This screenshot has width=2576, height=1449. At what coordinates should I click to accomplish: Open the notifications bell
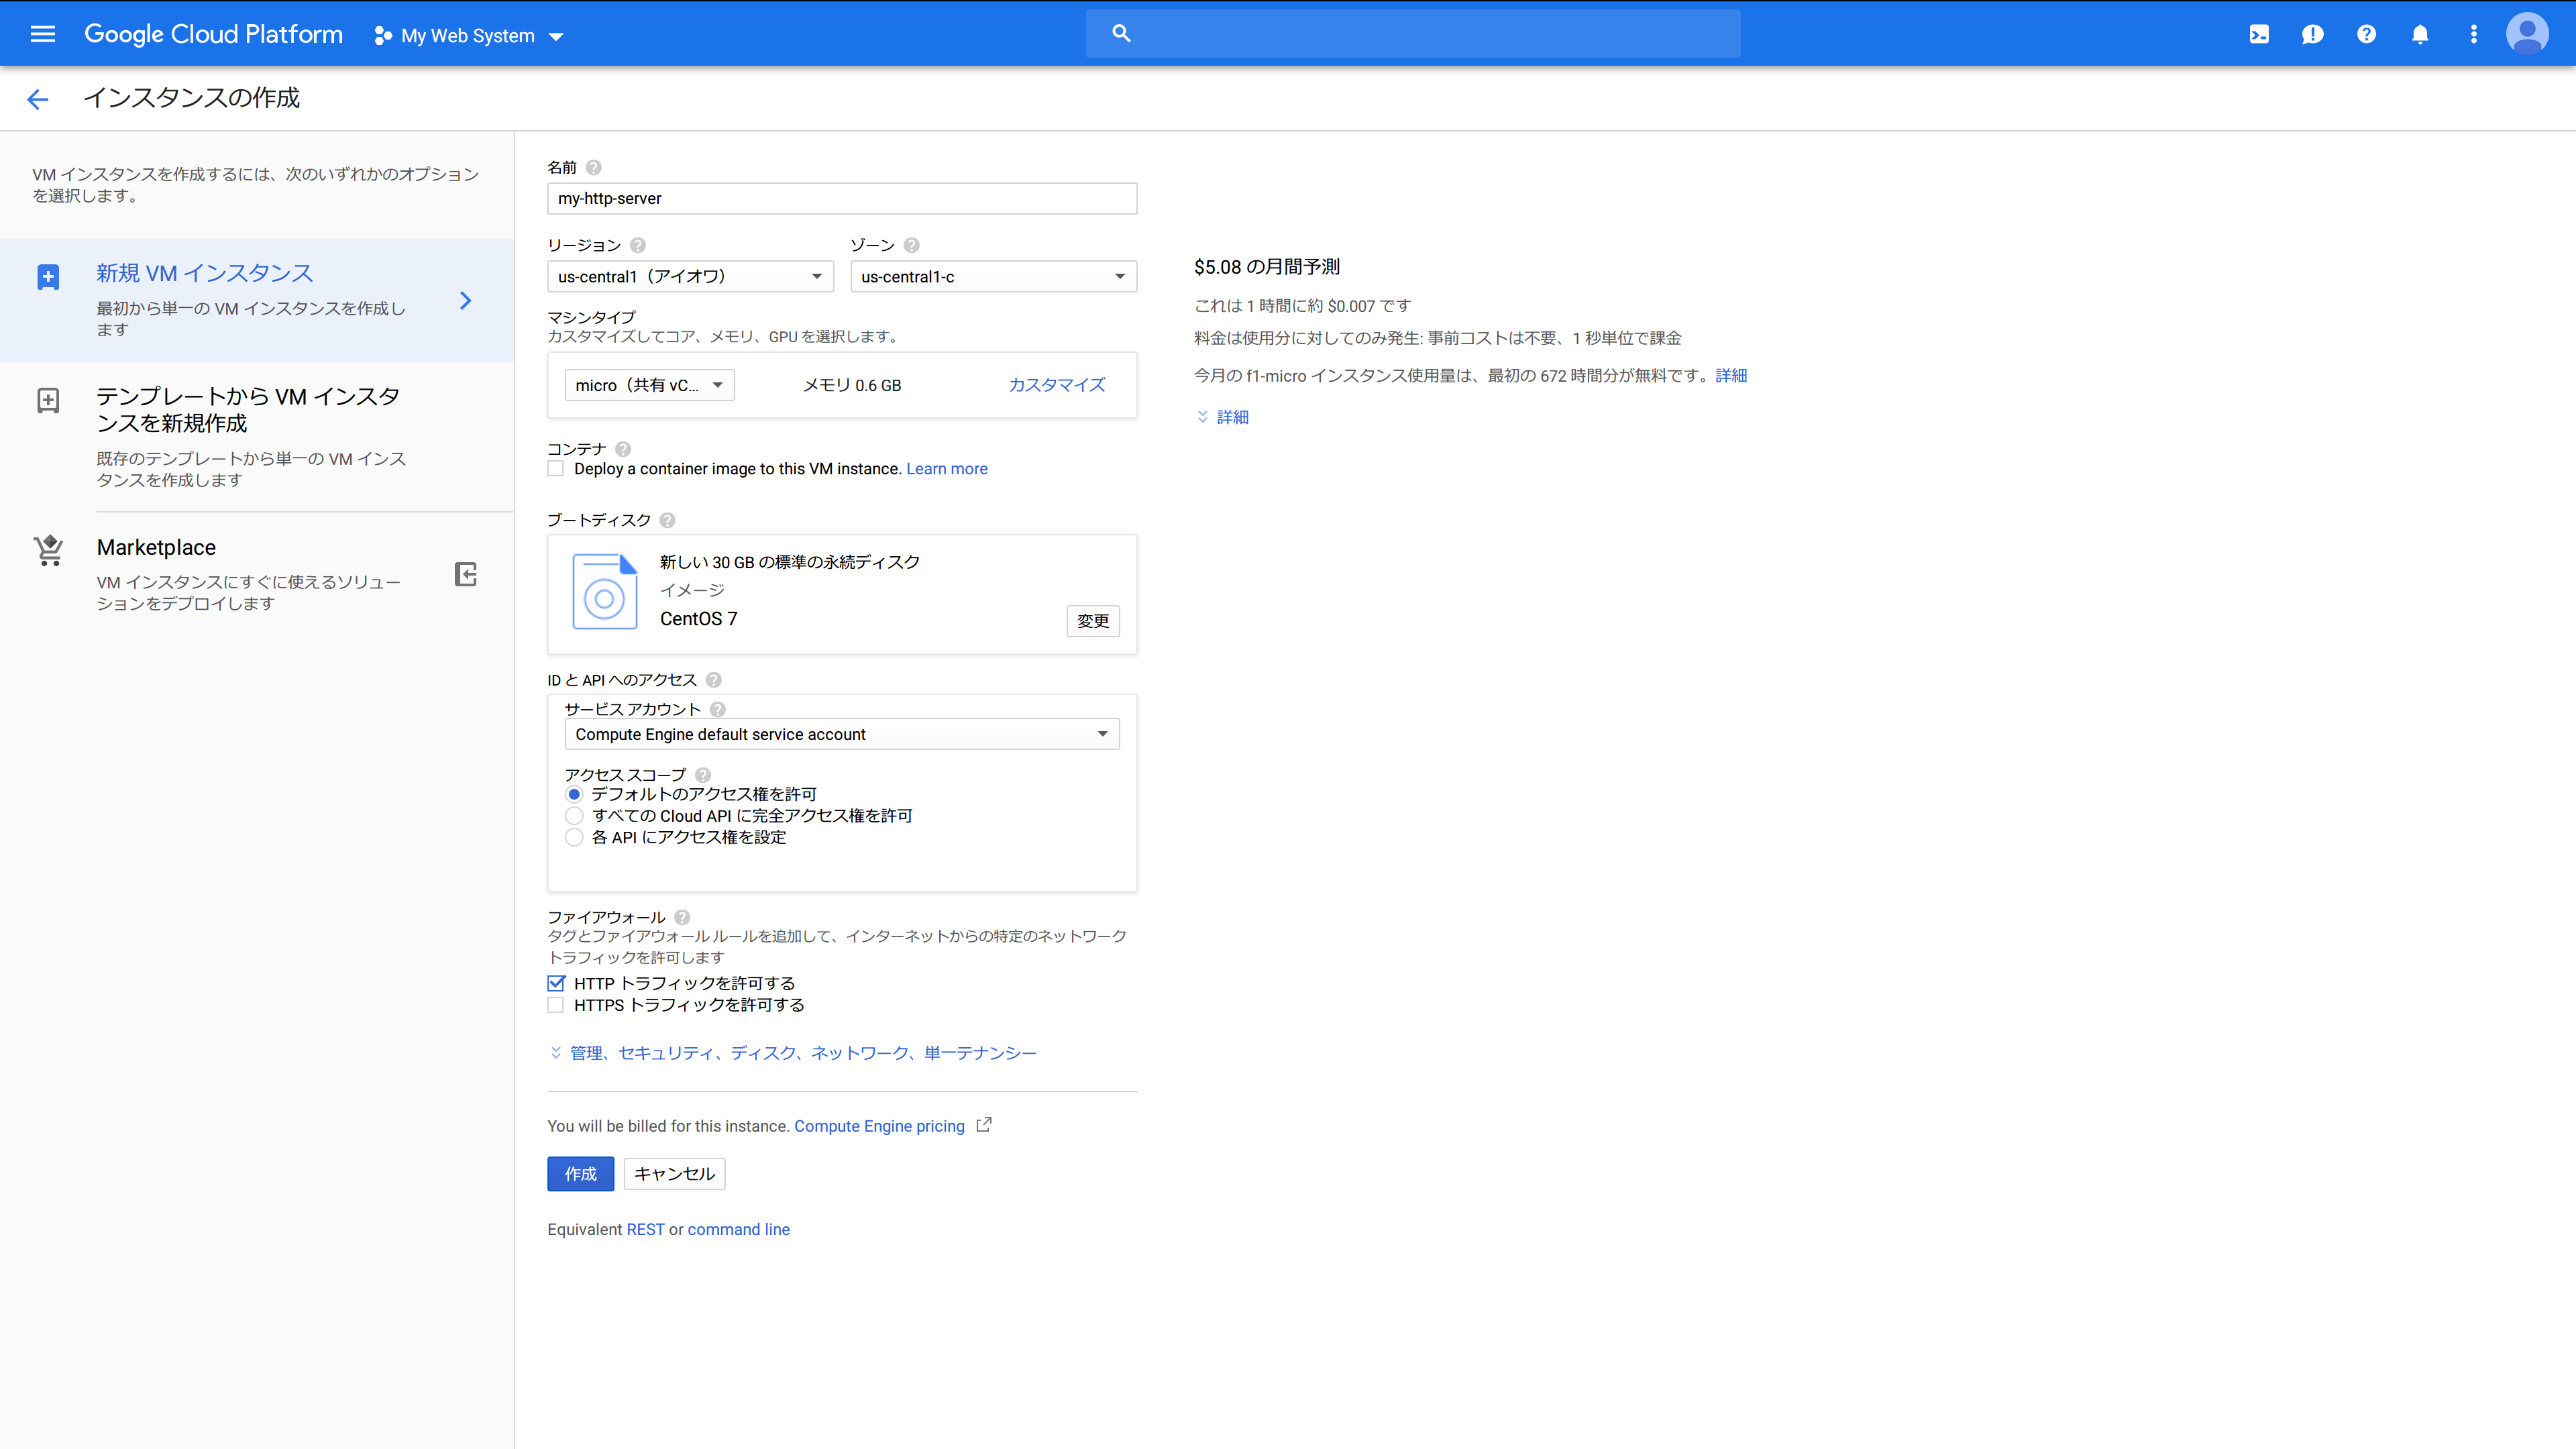coord(2420,34)
